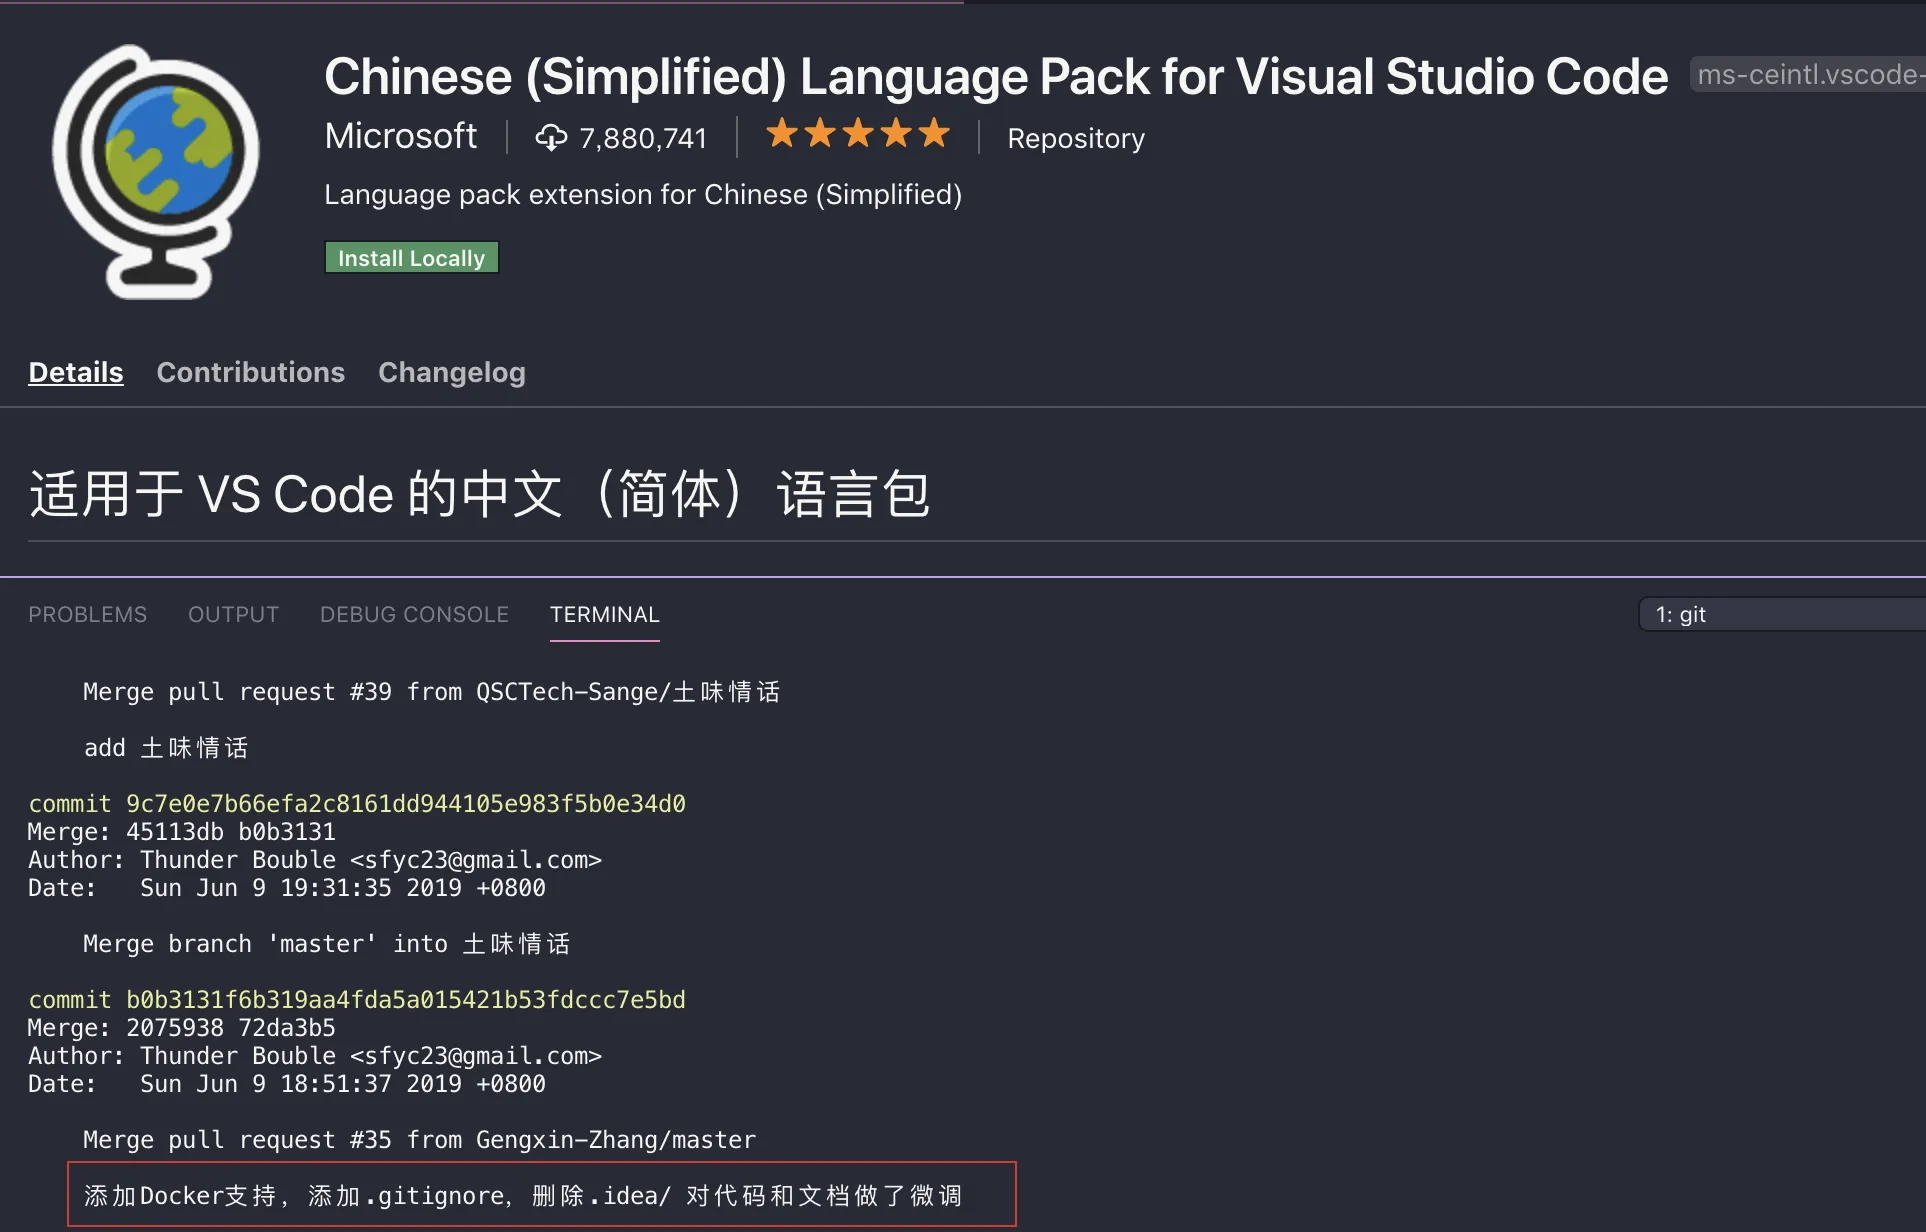This screenshot has width=1926, height=1232.
Task: Click the Install Locally button
Action: point(411,258)
